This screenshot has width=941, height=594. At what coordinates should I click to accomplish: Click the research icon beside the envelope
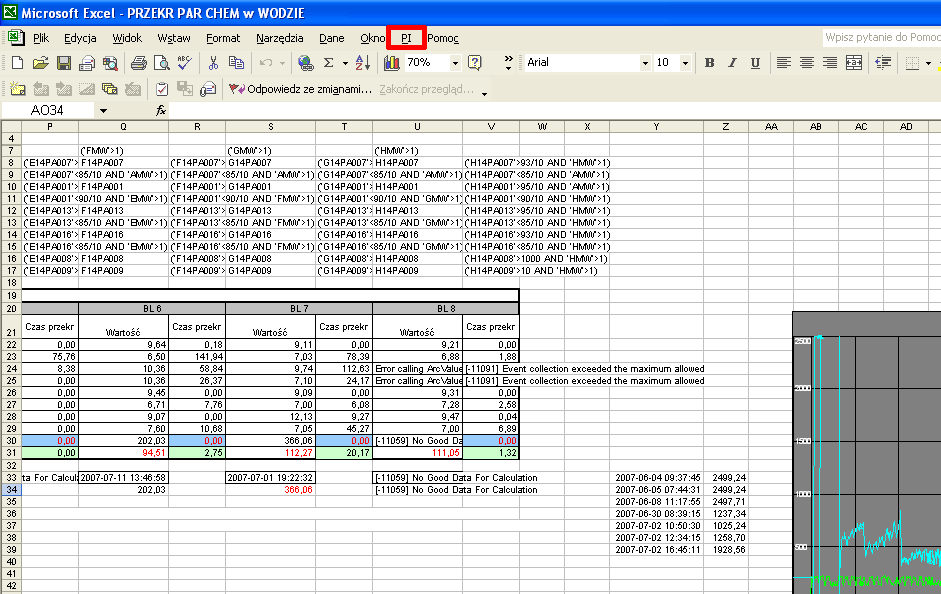click(x=110, y=62)
